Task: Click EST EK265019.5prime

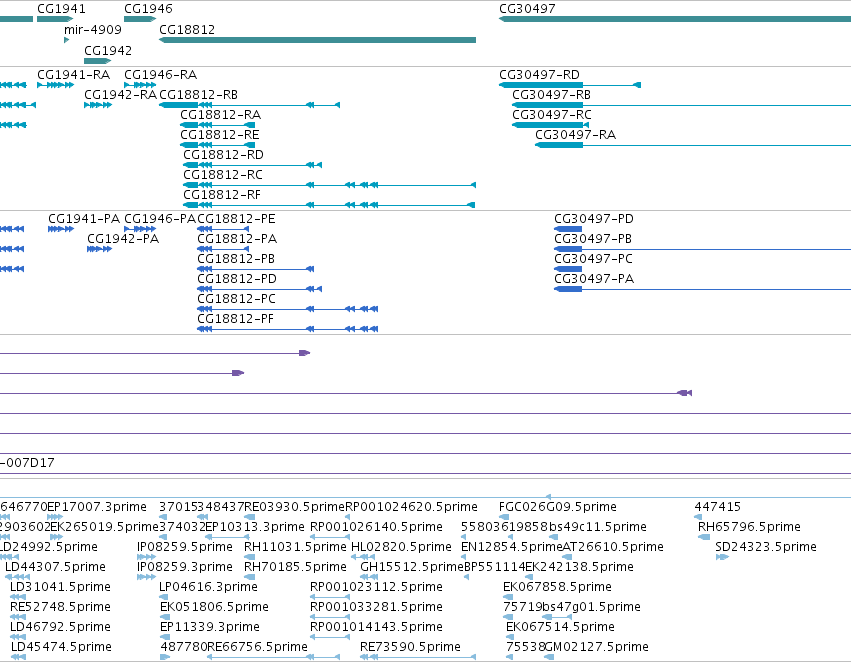Action: (104, 527)
